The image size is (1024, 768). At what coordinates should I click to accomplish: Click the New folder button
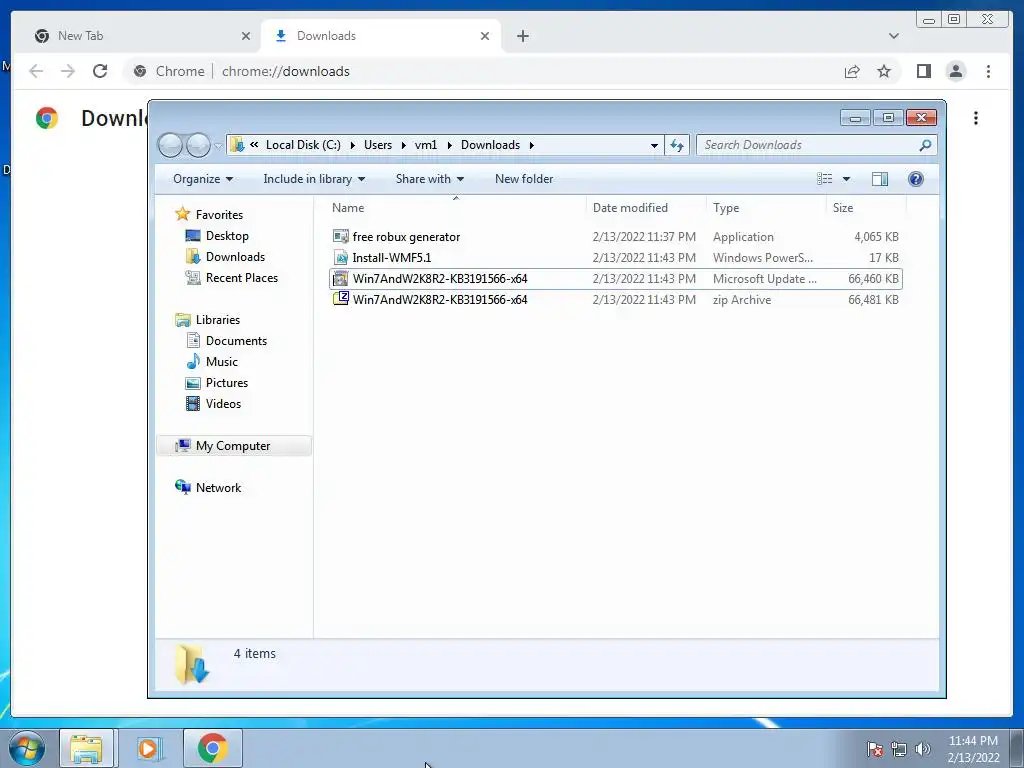(524, 179)
